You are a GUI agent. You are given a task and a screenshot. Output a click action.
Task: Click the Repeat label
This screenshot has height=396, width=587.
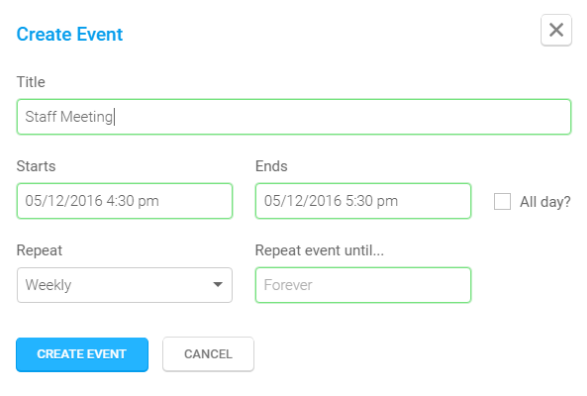click(39, 250)
